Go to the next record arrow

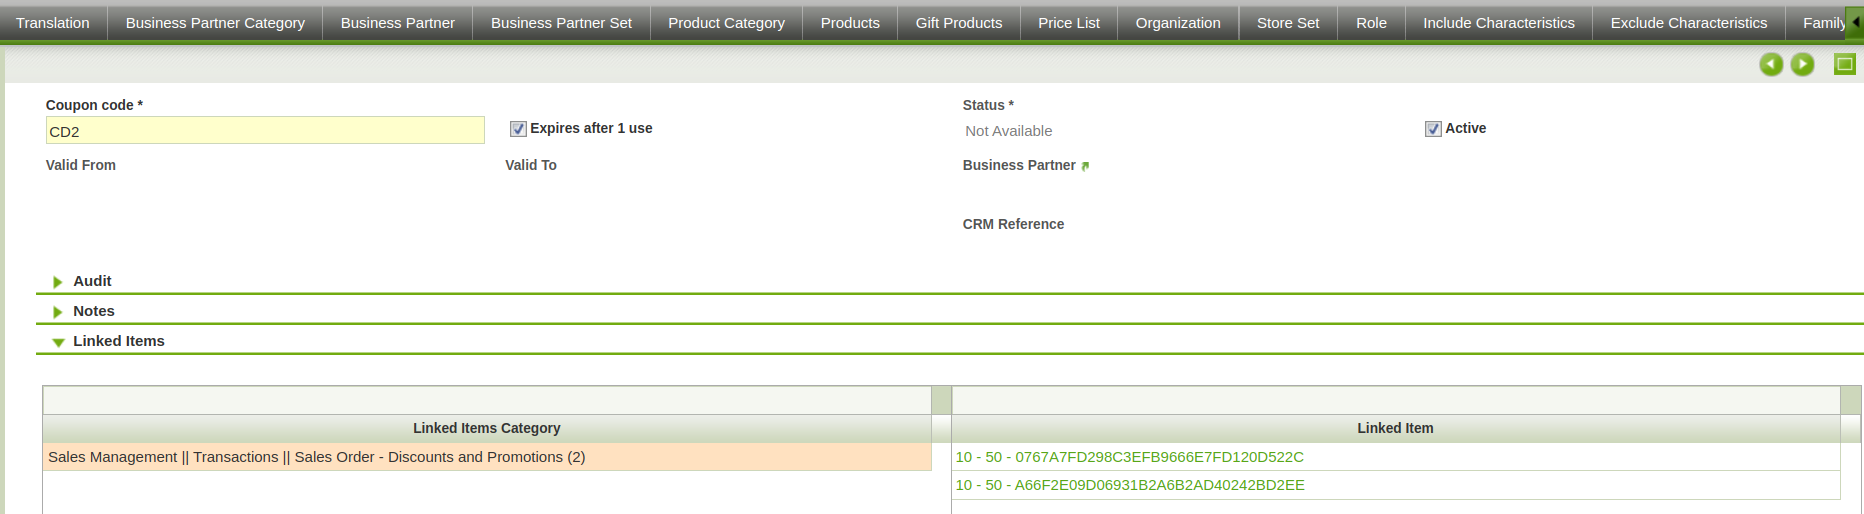coord(1802,65)
